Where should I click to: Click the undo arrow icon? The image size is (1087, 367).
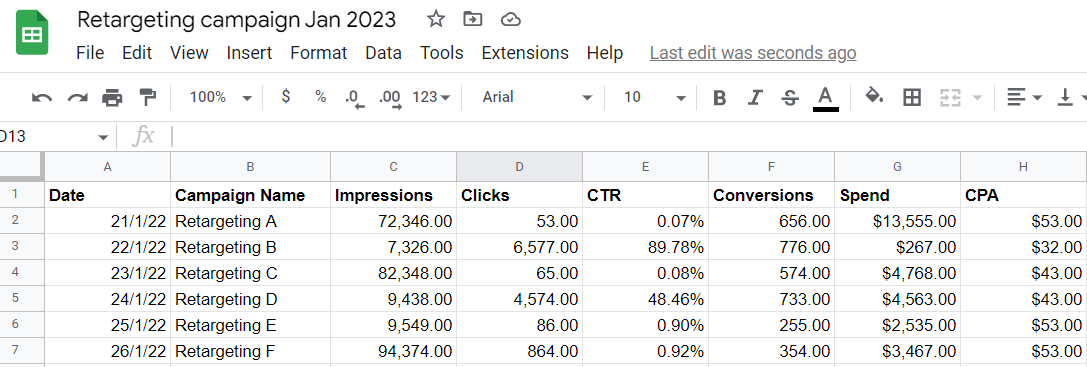[x=42, y=98]
